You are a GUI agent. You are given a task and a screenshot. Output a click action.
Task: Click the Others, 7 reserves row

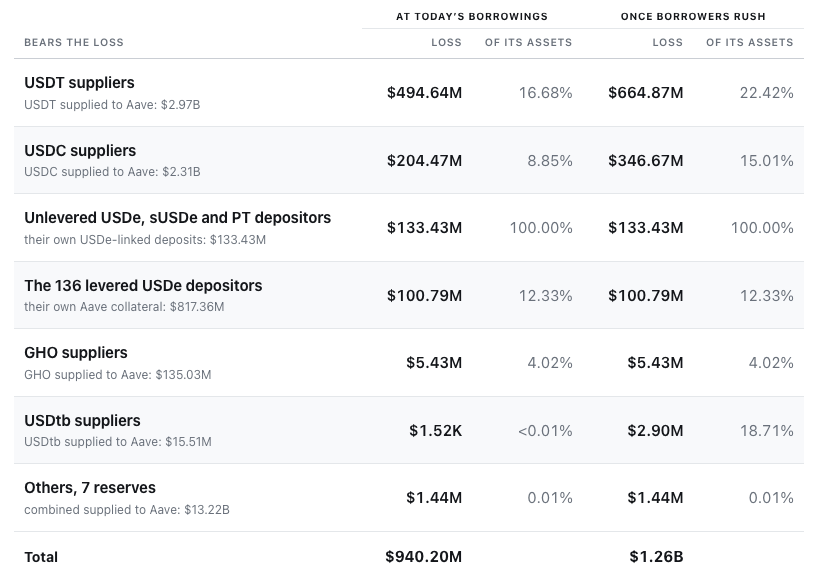[x=409, y=498]
